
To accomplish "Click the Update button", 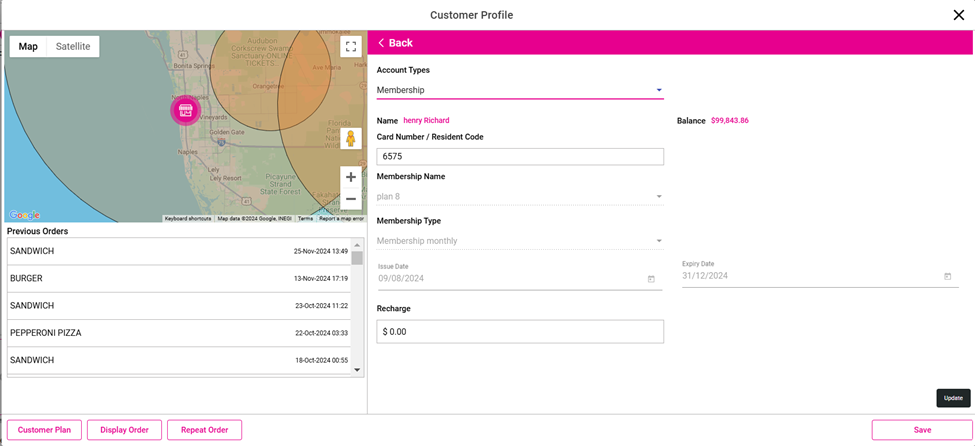I will (x=952, y=398).
